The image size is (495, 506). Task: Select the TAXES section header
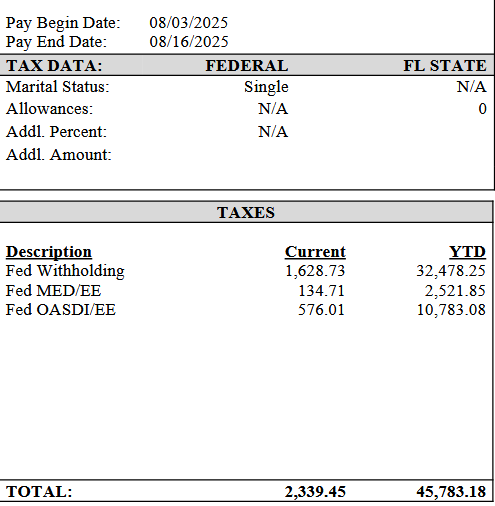[x=246, y=212]
